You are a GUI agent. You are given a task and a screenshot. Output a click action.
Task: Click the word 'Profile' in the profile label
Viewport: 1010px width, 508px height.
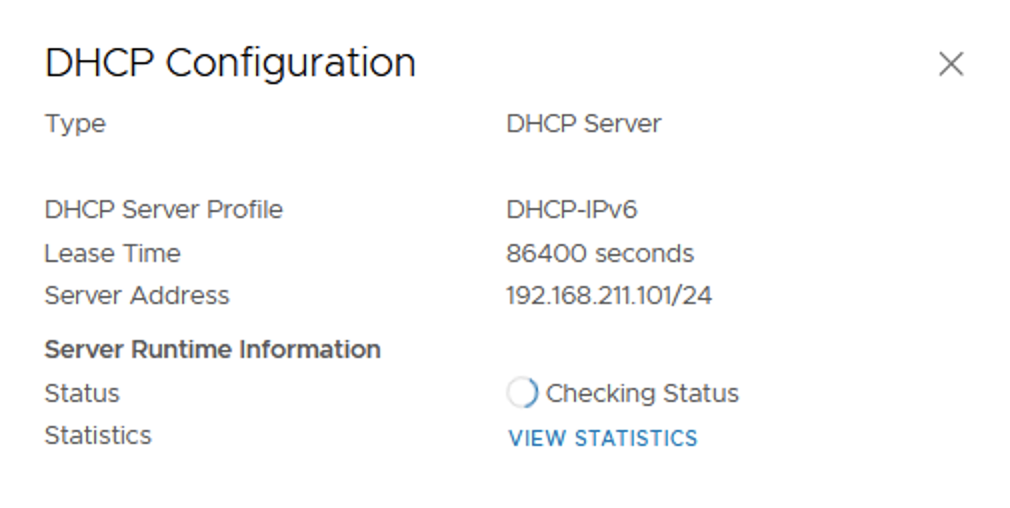244,210
